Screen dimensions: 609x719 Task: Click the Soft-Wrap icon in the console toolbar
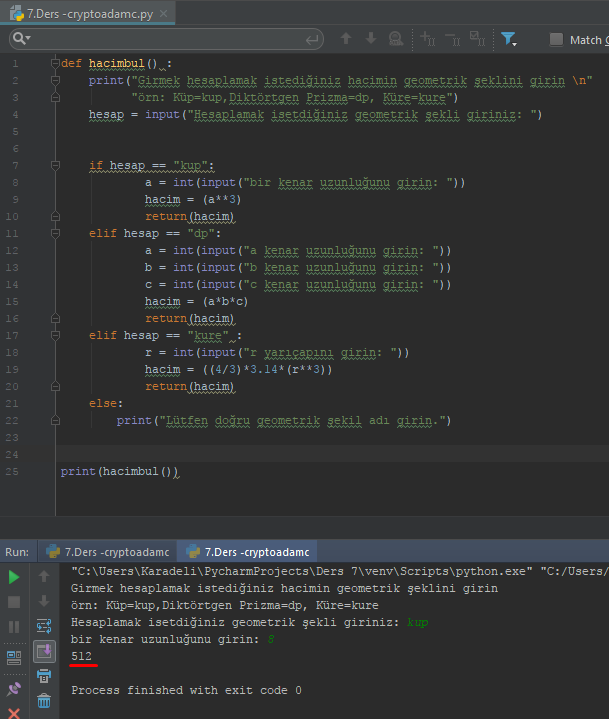click(44, 627)
